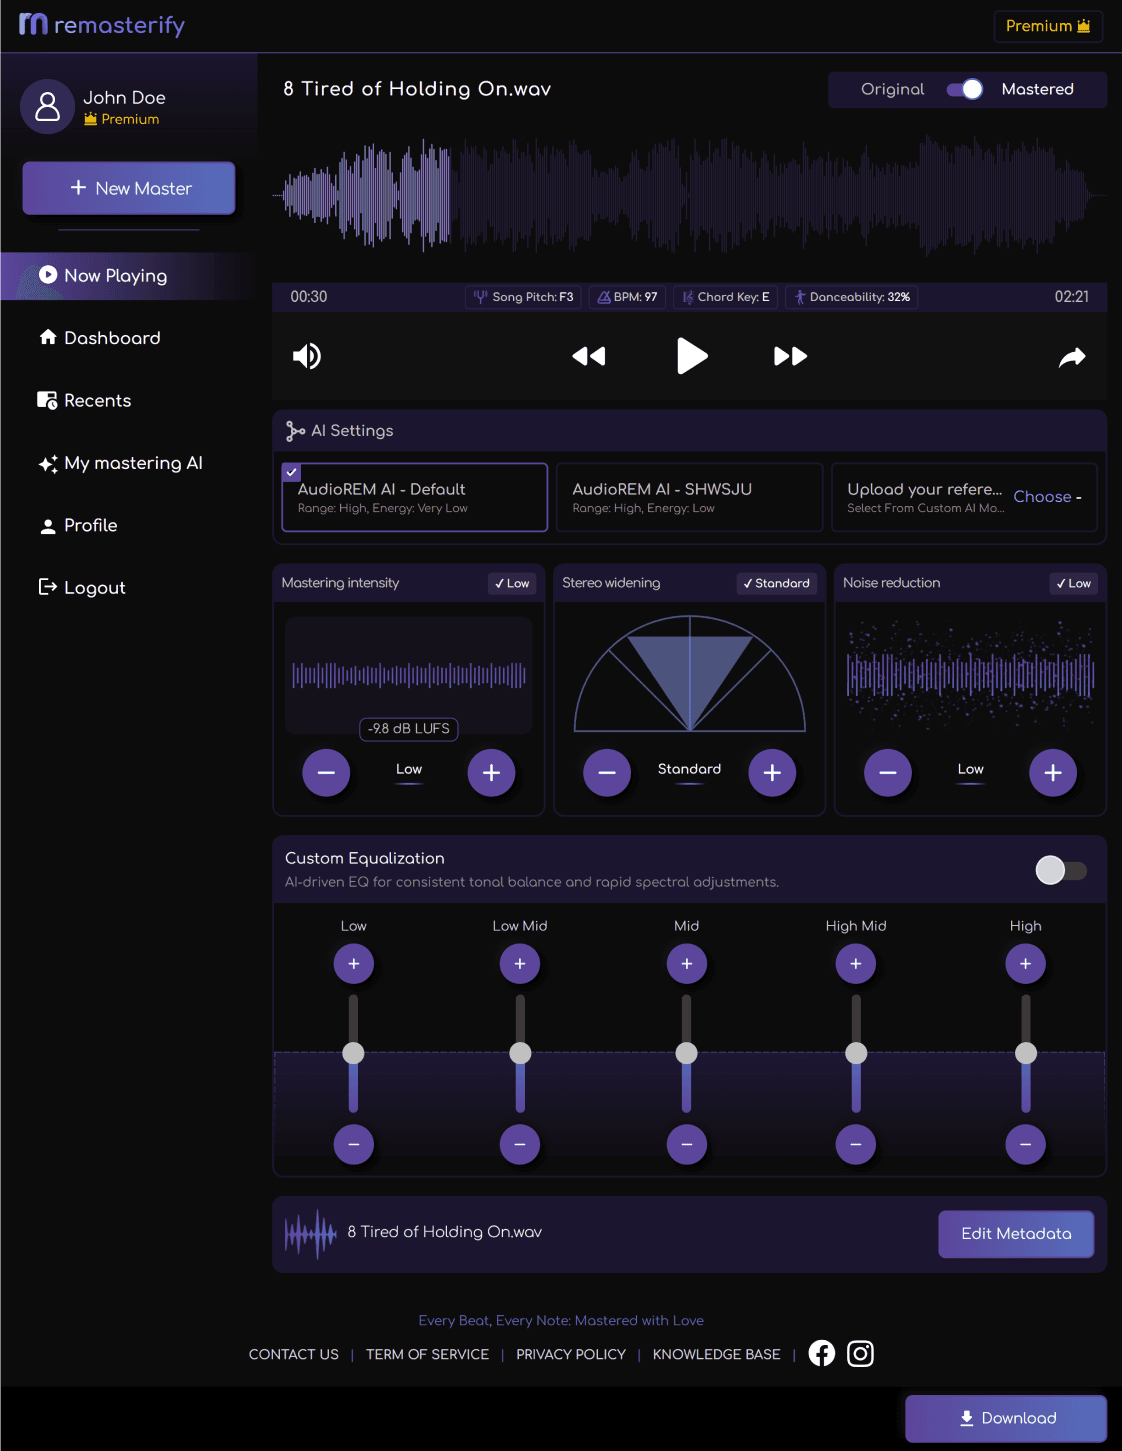Click the Edit Metadata button
This screenshot has width=1122, height=1451.
tap(1015, 1234)
